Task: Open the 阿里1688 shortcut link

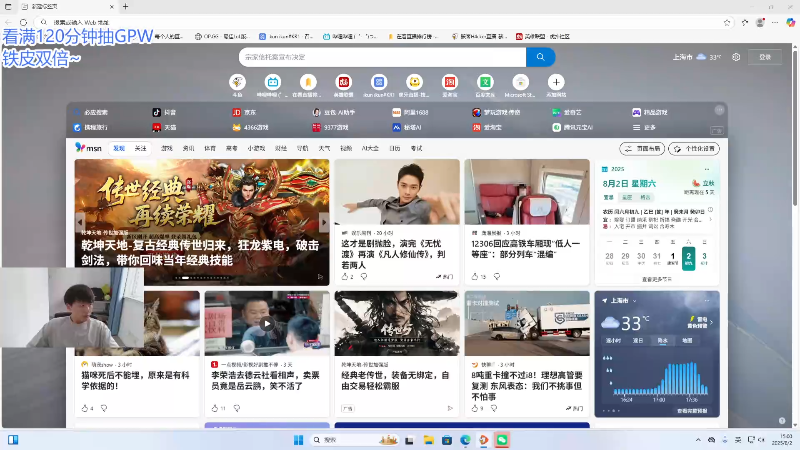Action: point(410,112)
